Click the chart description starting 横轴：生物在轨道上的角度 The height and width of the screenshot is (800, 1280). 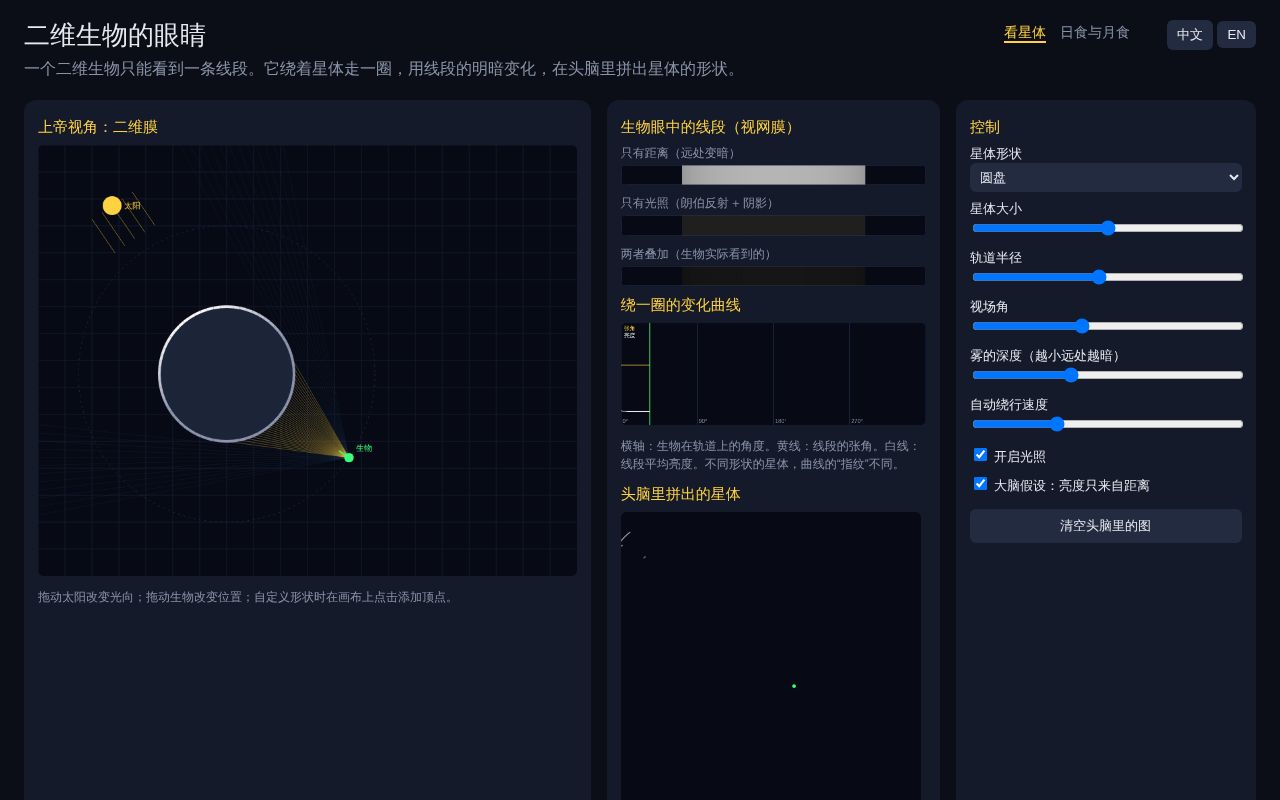tap(771, 455)
